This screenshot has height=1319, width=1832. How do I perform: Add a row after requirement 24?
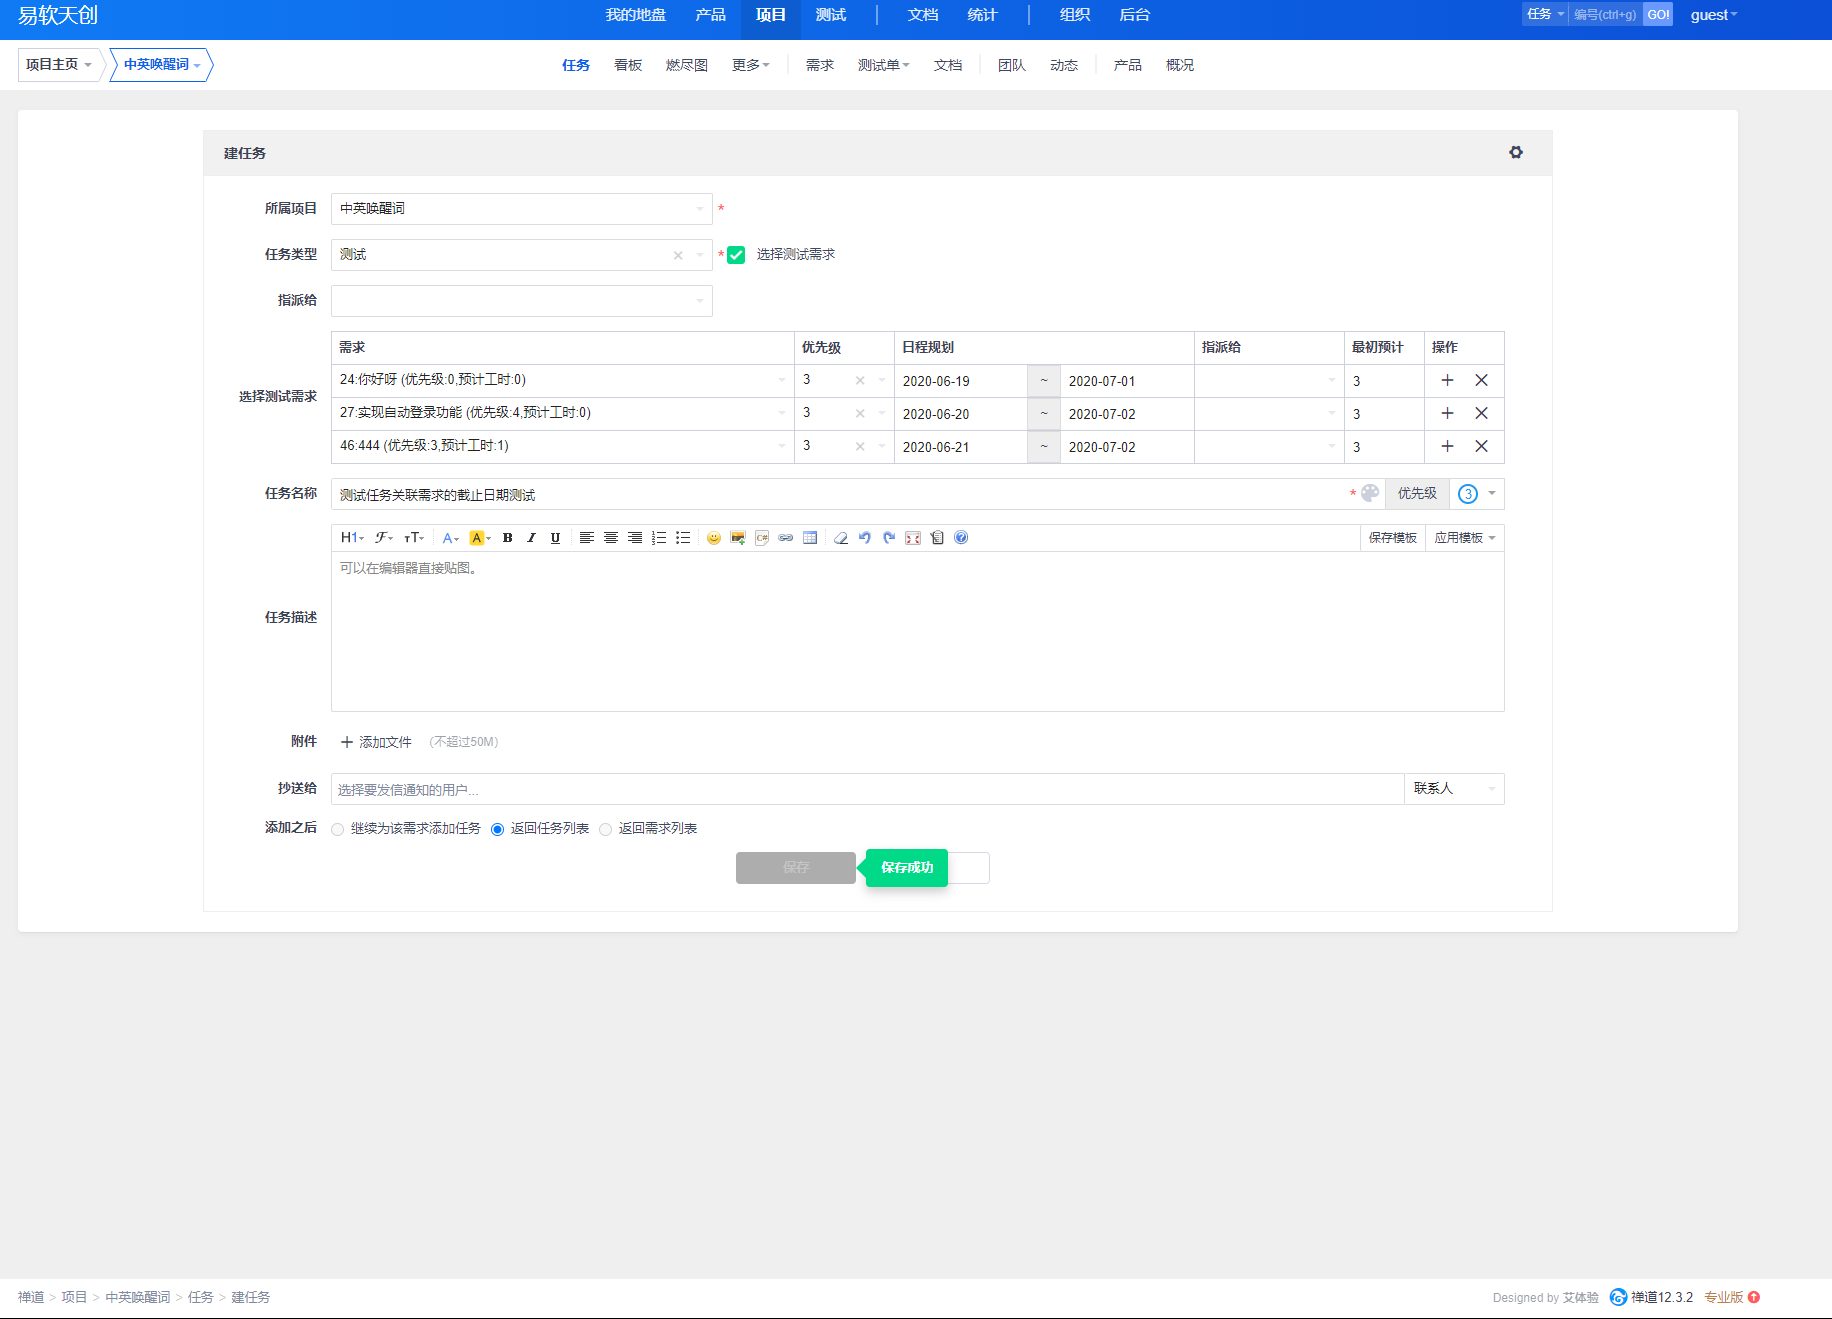(x=1447, y=380)
